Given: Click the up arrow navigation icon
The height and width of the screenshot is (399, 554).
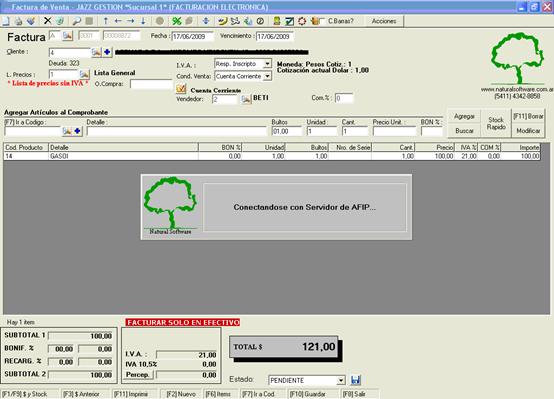Looking at the screenshot, I should [105, 21].
